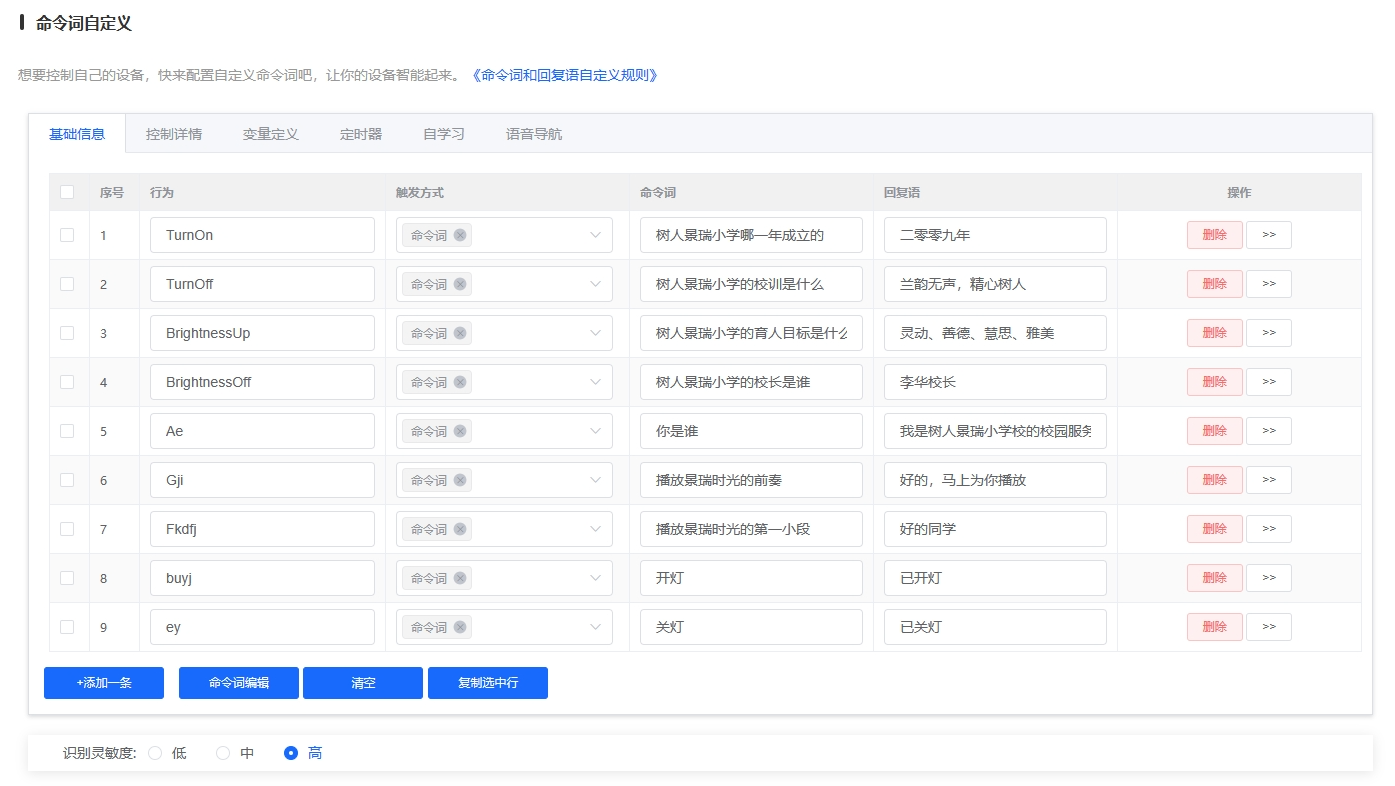Image resolution: width=1395 pixels, height=786 pixels.
Task: Open 命令词和回复语自定义规则 link
Action: click(564, 75)
